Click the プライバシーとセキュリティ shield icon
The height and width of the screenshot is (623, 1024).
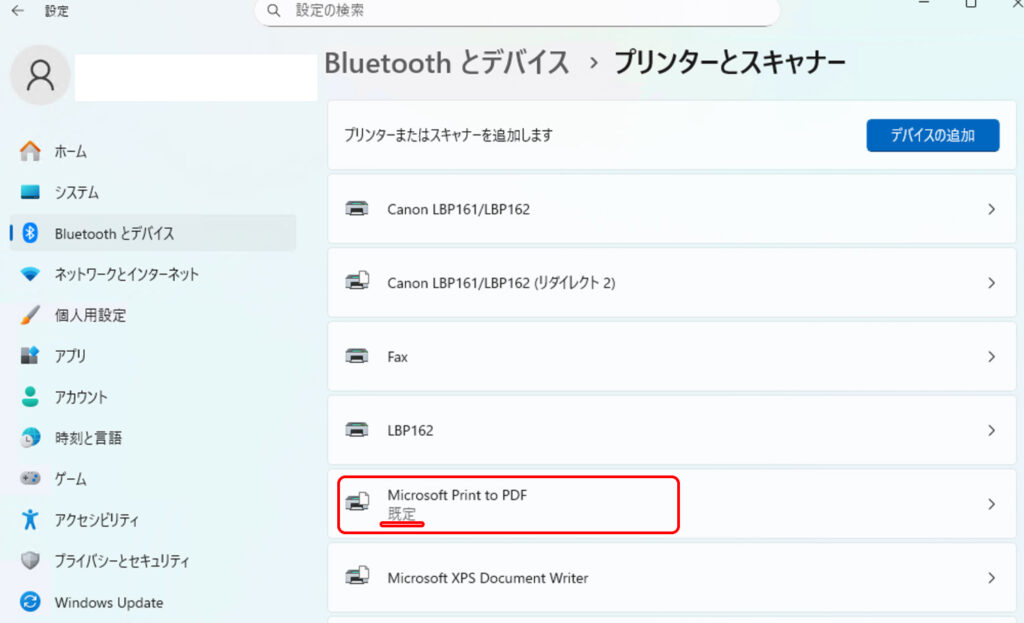(x=30, y=561)
